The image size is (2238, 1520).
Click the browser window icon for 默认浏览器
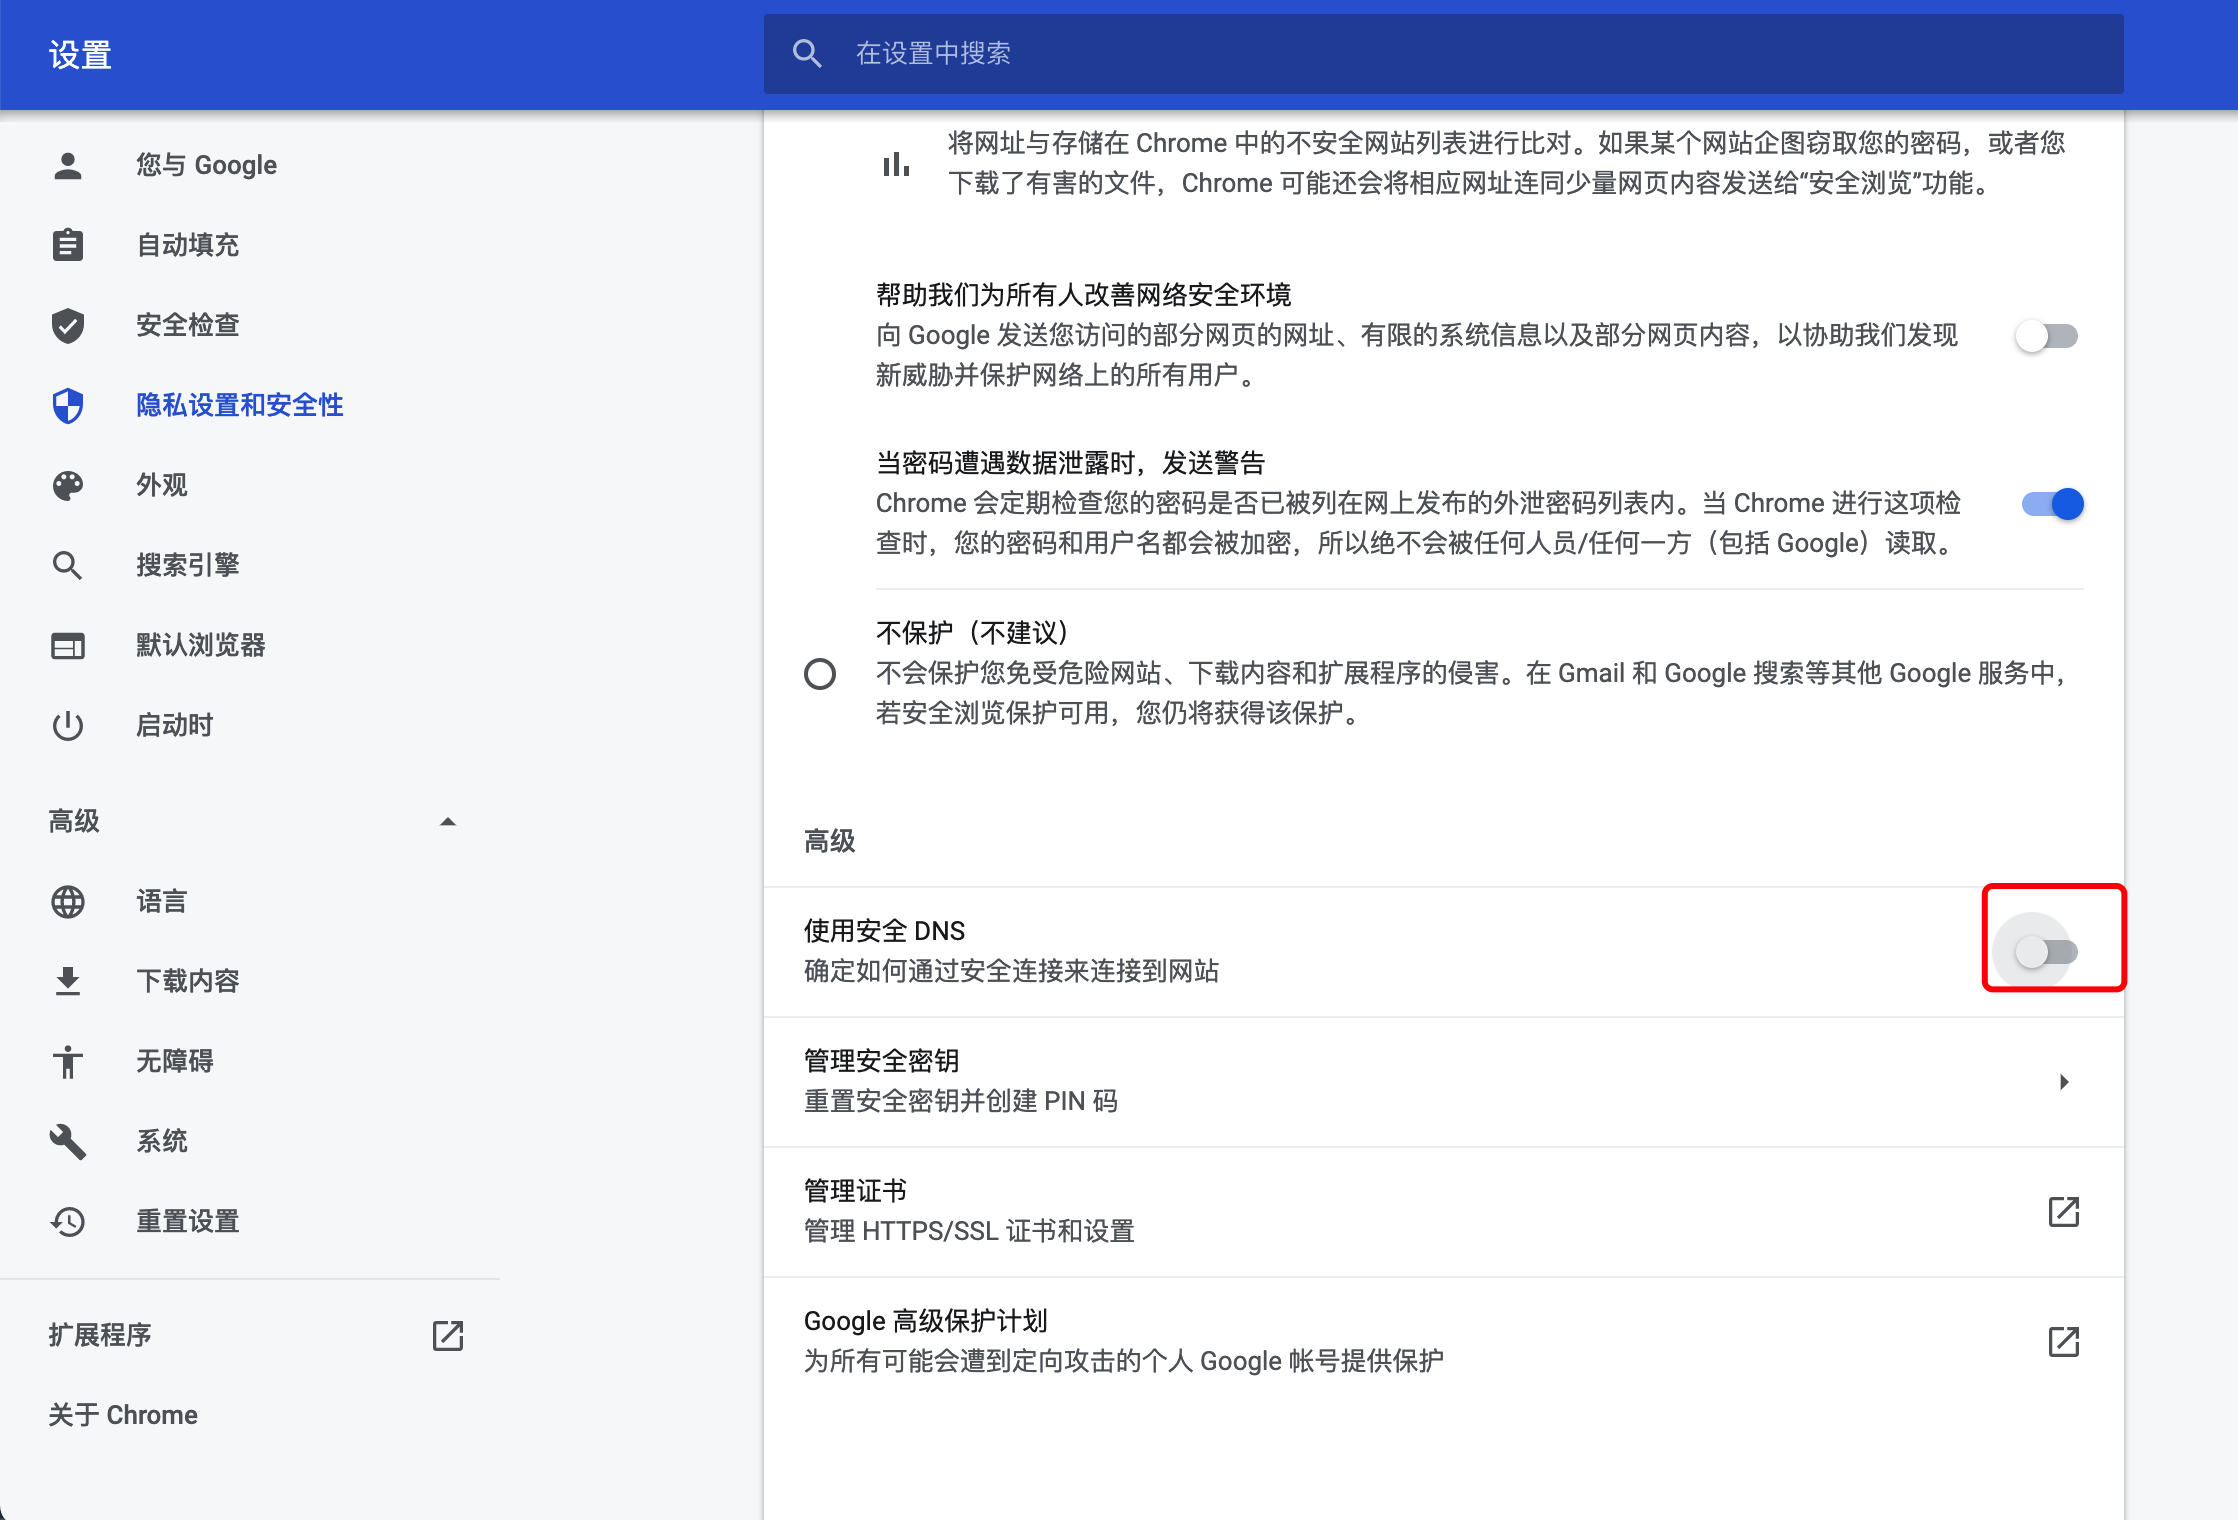pos(68,646)
